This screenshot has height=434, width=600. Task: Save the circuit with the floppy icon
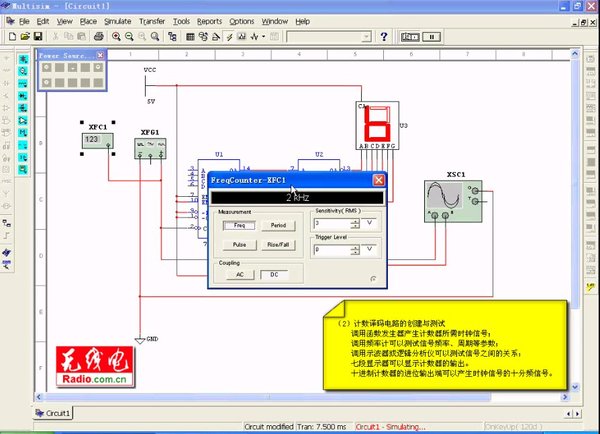tap(38, 36)
